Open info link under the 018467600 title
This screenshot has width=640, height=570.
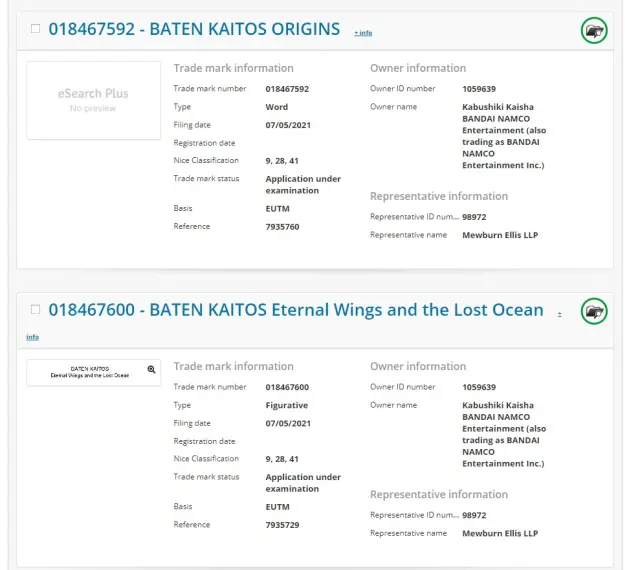point(33,337)
